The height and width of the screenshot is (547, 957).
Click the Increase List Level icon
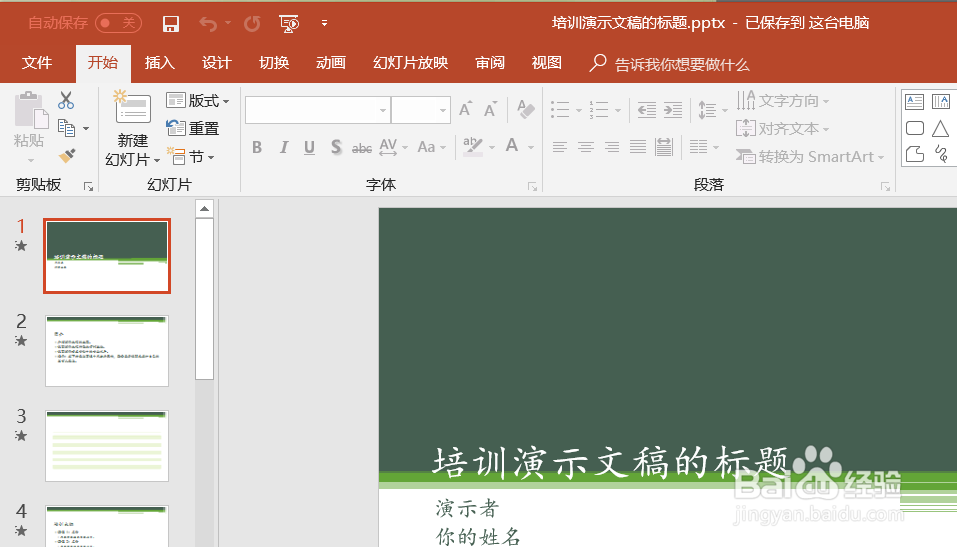pyautogui.click(x=673, y=110)
